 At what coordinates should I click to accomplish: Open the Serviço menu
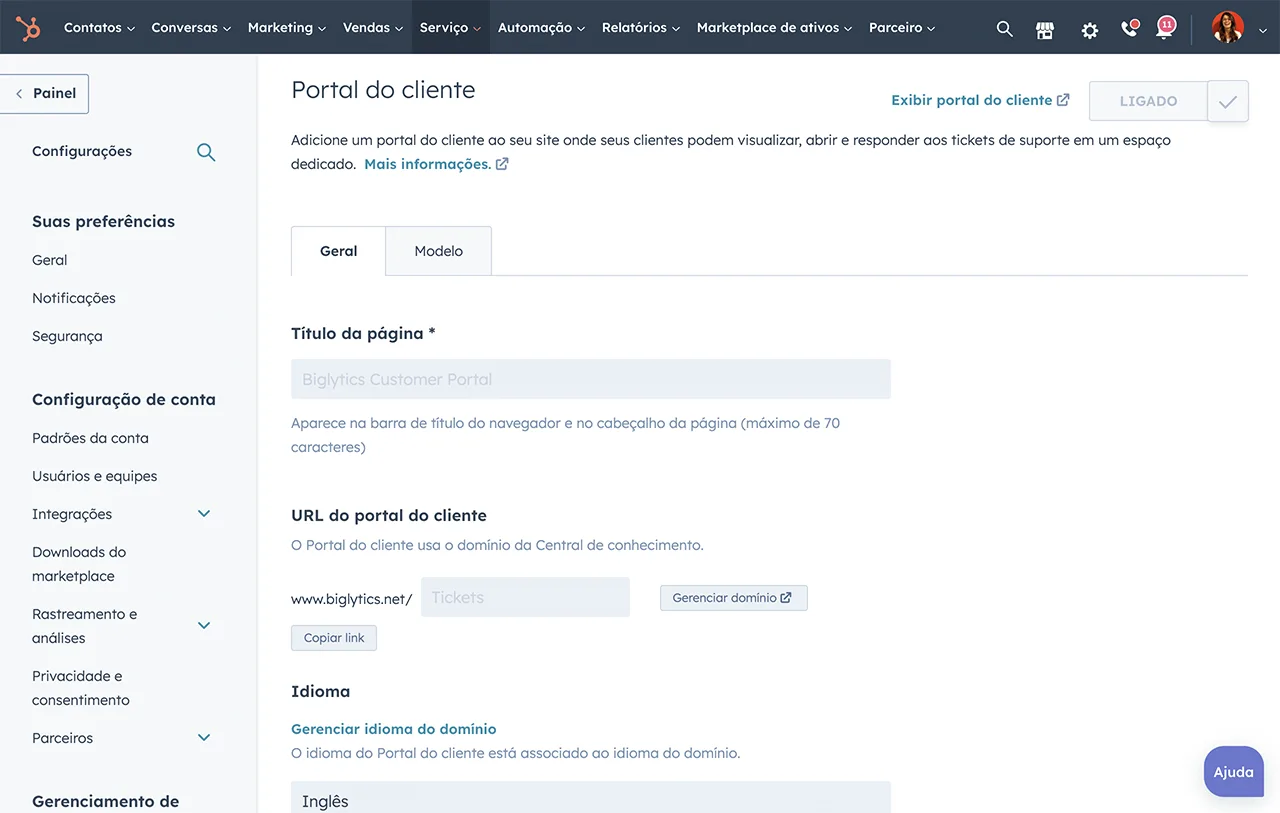click(x=450, y=28)
